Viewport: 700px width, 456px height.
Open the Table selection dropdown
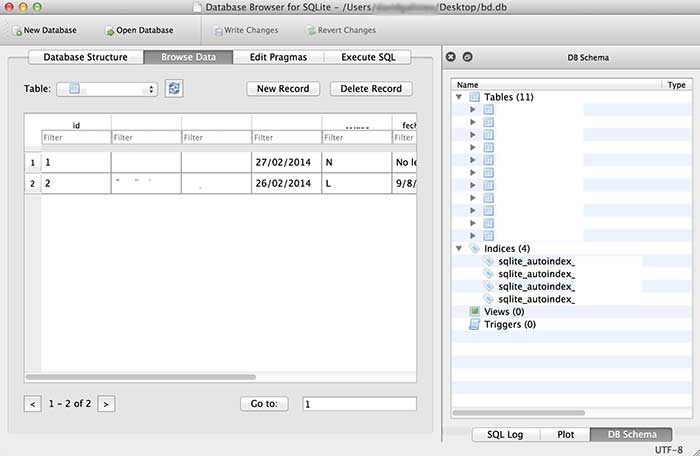(107, 89)
